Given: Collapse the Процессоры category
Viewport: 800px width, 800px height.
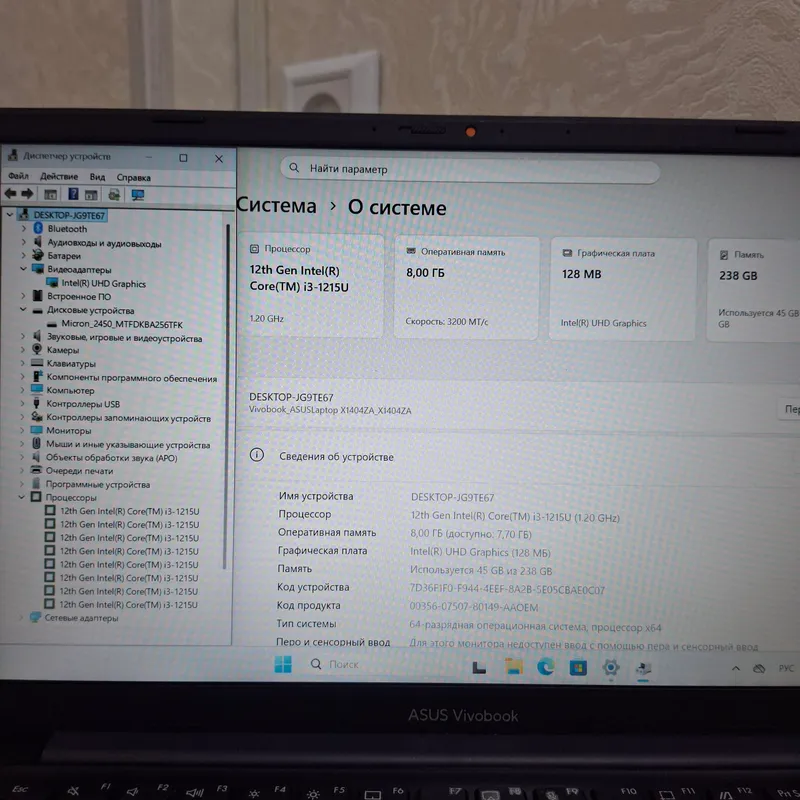Looking at the screenshot, I should [x=21, y=497].
